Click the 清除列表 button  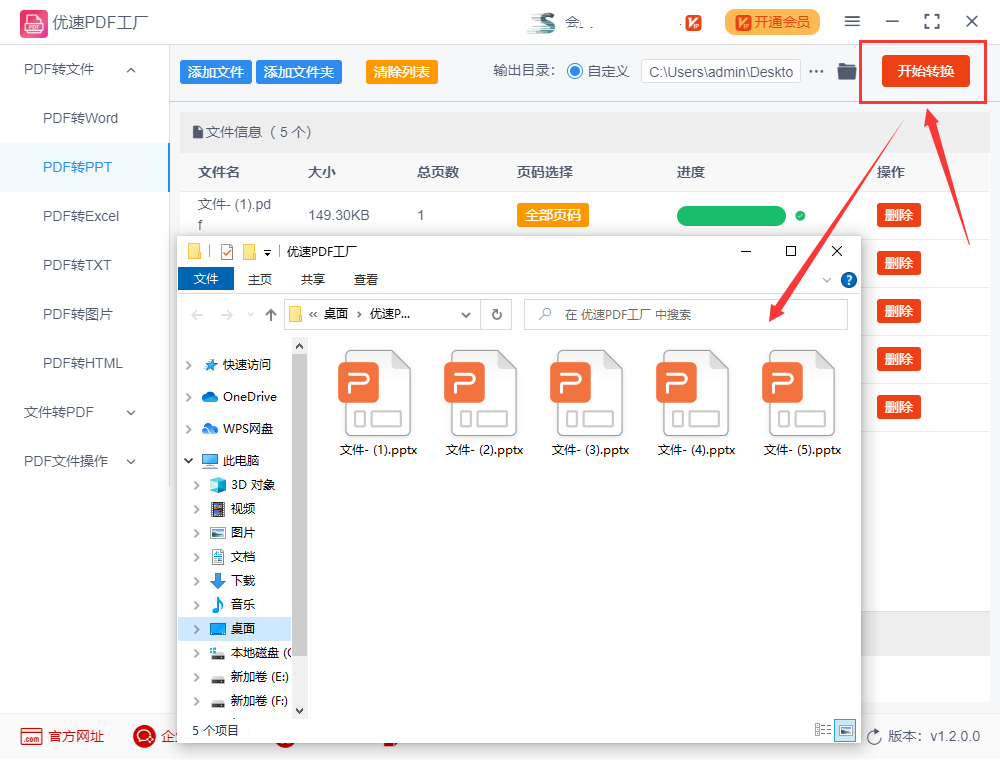401,72
